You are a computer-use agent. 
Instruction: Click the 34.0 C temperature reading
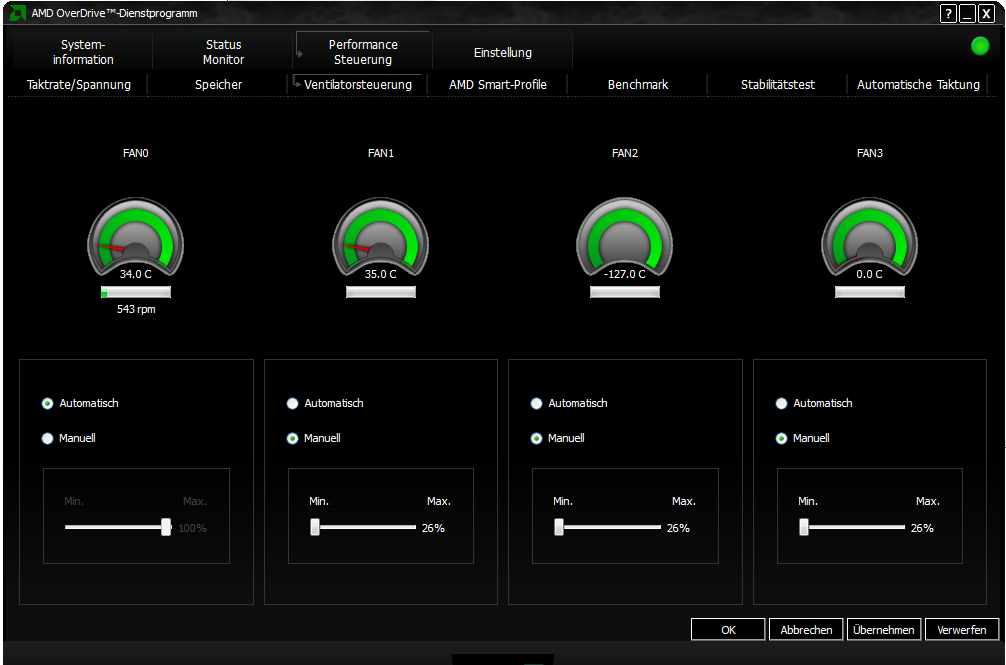(135, 274)
